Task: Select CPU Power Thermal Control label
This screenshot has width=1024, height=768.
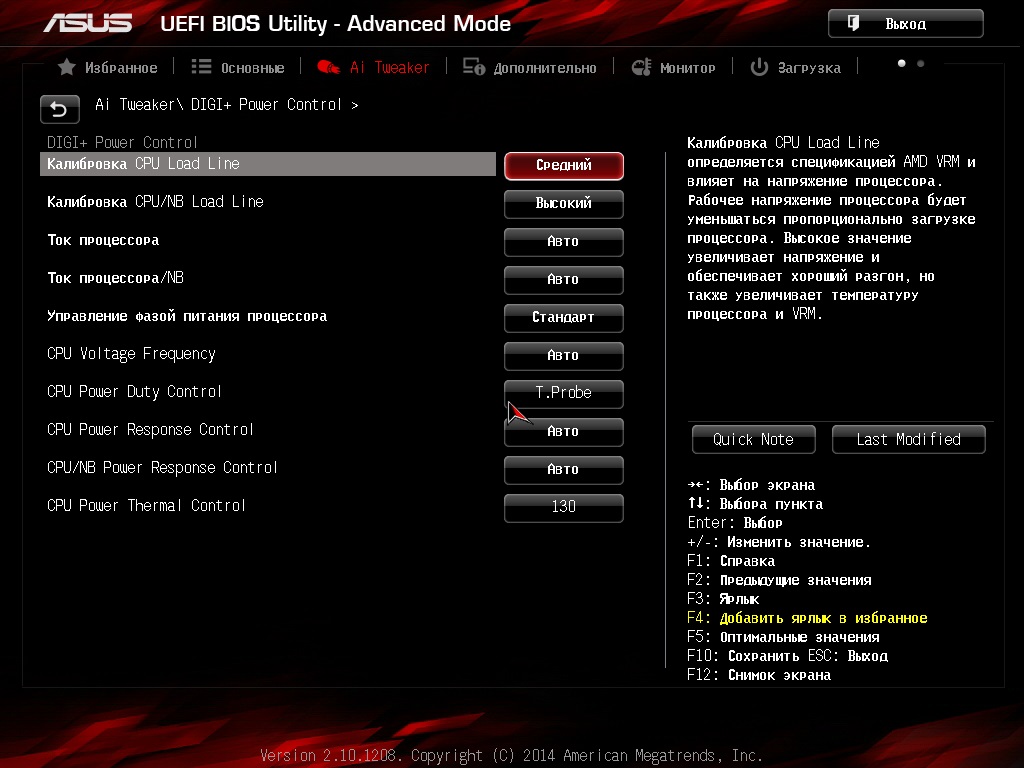Action: [146, 505]
